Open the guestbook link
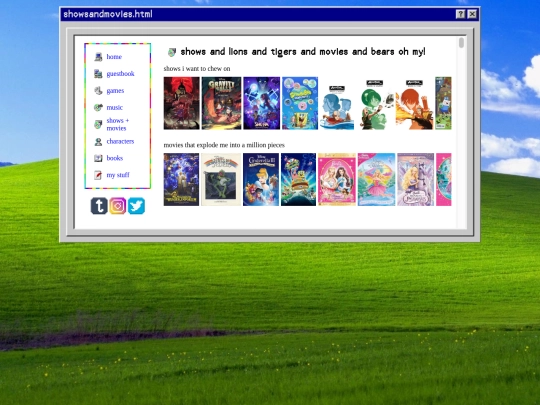This screenshot has width=540, height=405. pyautogui.click(x=120, y=74)
